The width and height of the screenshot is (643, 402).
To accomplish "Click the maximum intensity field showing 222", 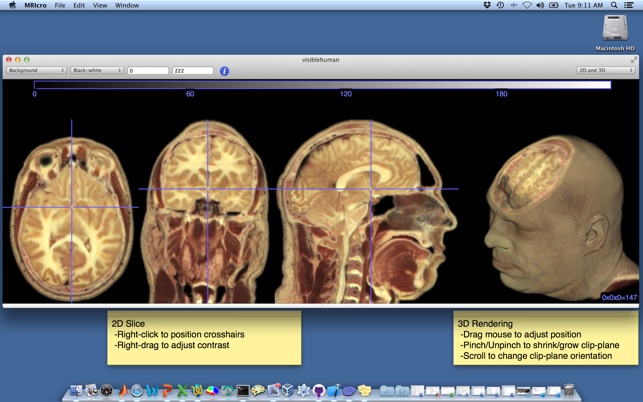I will pyautogui.click(x=192, y=71).
